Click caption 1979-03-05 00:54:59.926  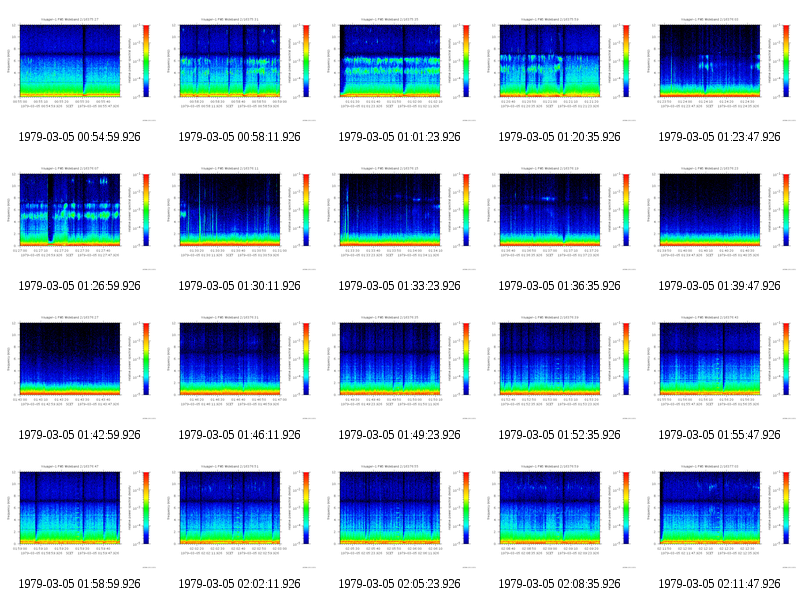tap(79, 137)
